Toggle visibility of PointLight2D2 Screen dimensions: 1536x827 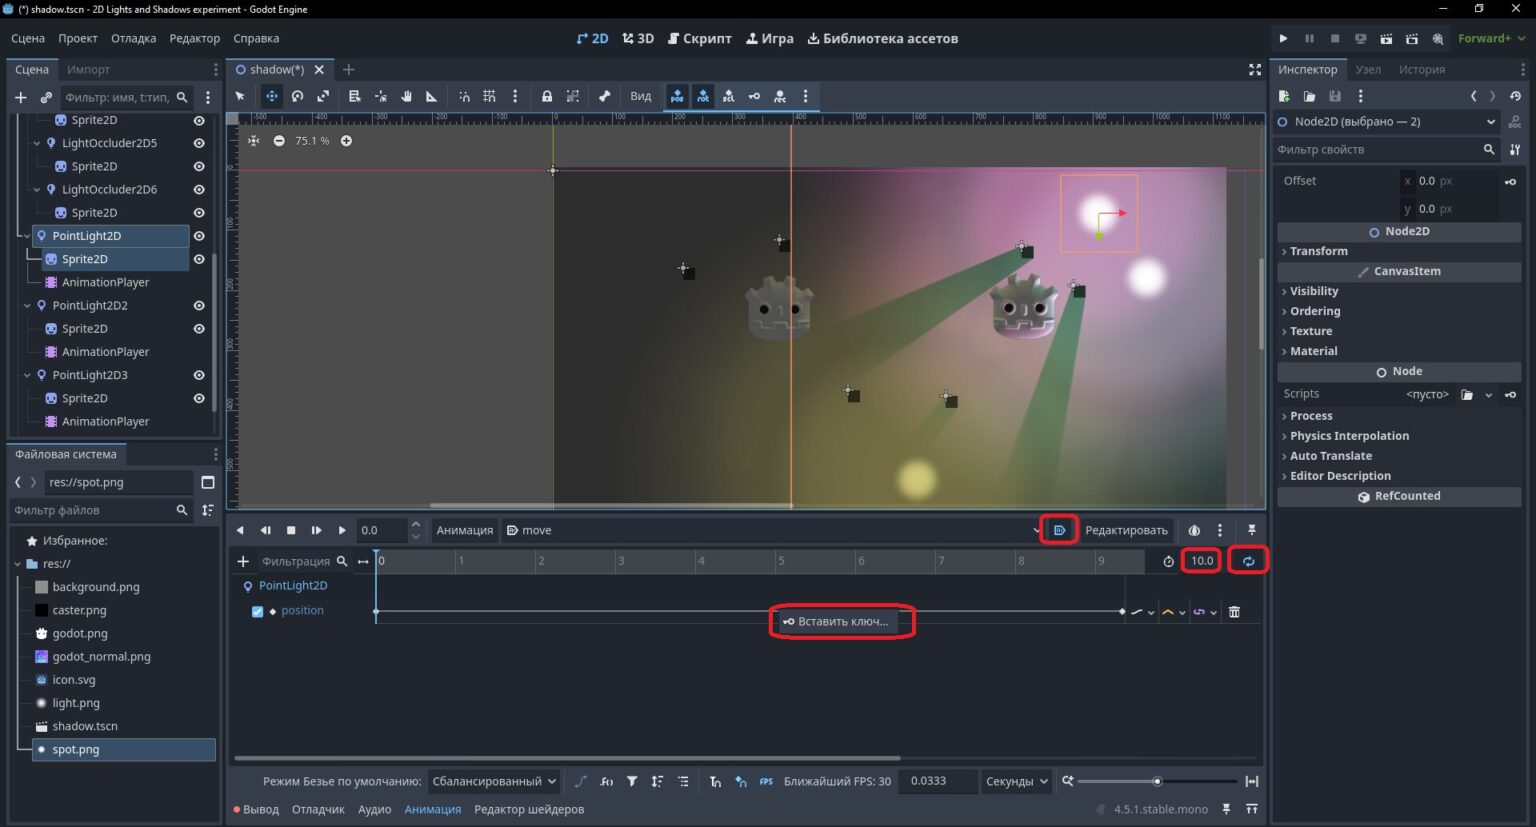[199, 305]
